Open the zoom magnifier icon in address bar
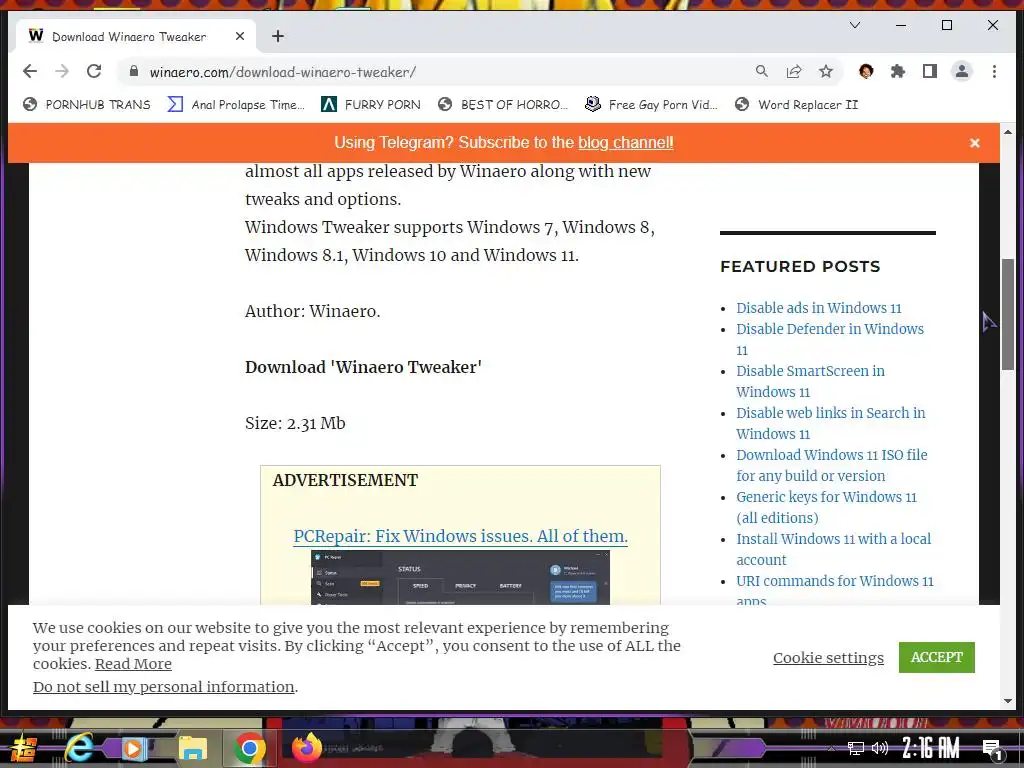The width and height of the screenshot is (1024, 768). click(x=761, y=71)
